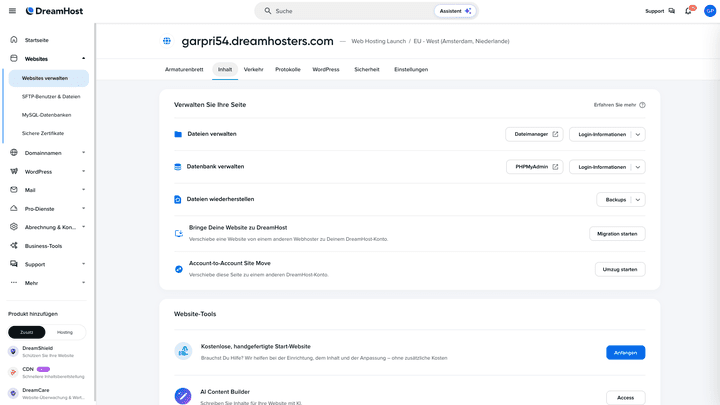Switch to the Inhalt tab
Image resolution: width=720 pixels, height=405 pixels.
(225, 69)
